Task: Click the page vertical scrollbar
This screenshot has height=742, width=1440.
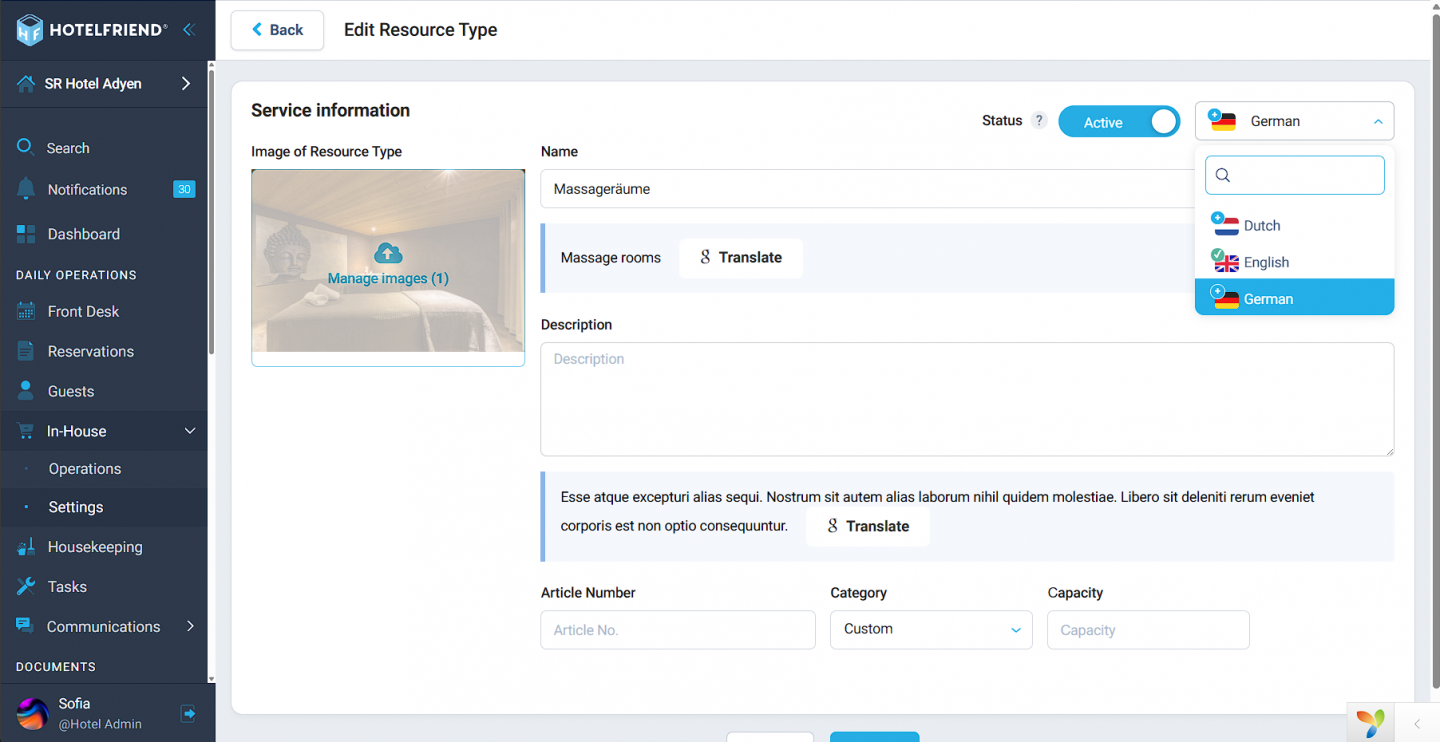Action: [x=1435, y=350]
